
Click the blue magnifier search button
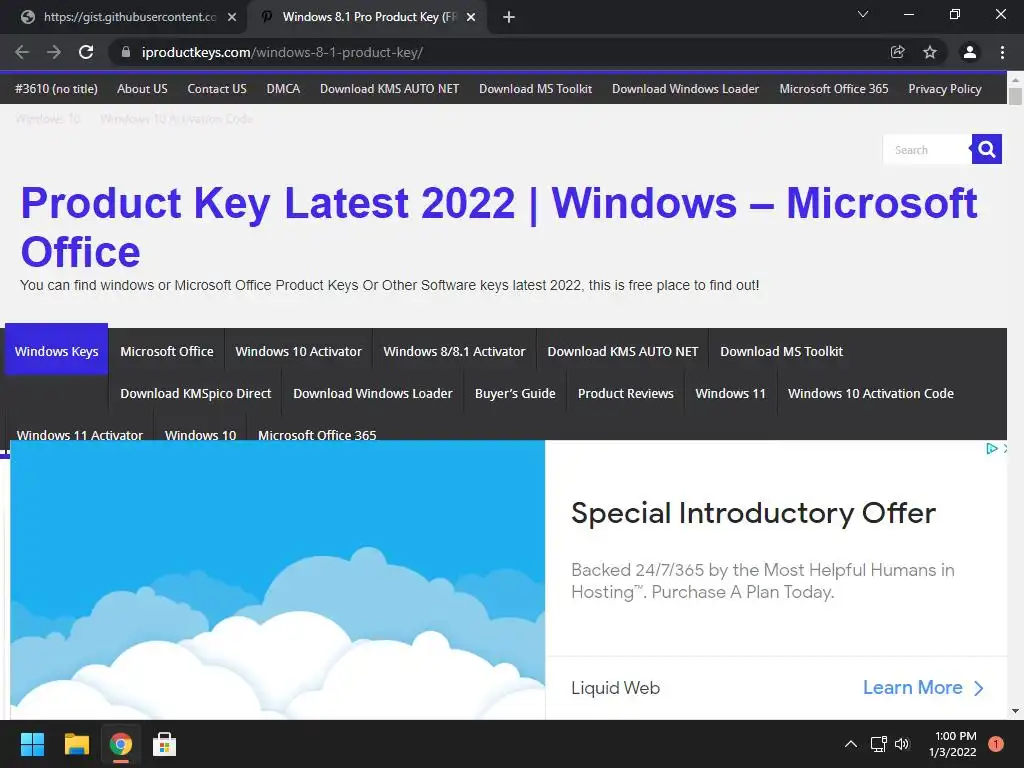point(987,150)
